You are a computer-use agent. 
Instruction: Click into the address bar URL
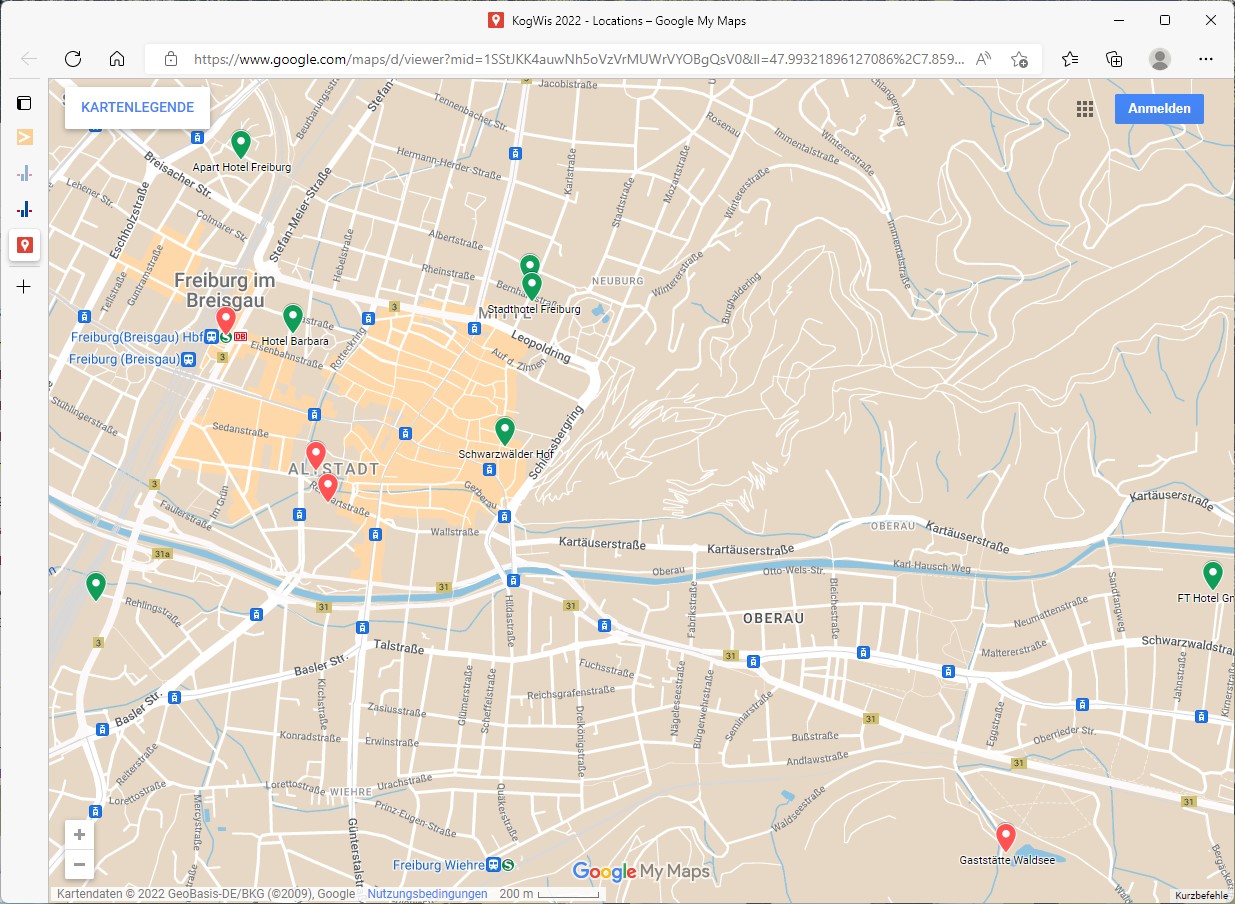(580, 59)
